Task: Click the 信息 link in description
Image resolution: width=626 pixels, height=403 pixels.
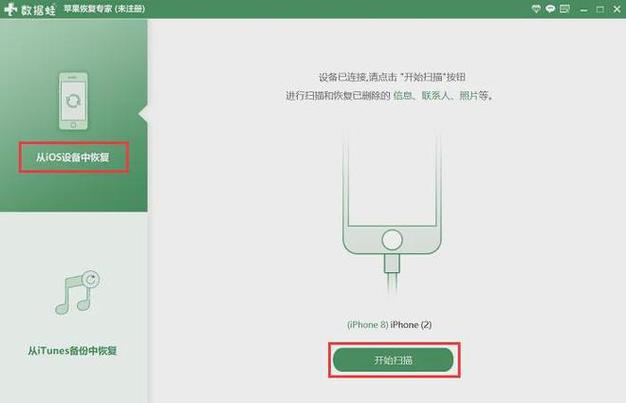Action: coord(402,96)
